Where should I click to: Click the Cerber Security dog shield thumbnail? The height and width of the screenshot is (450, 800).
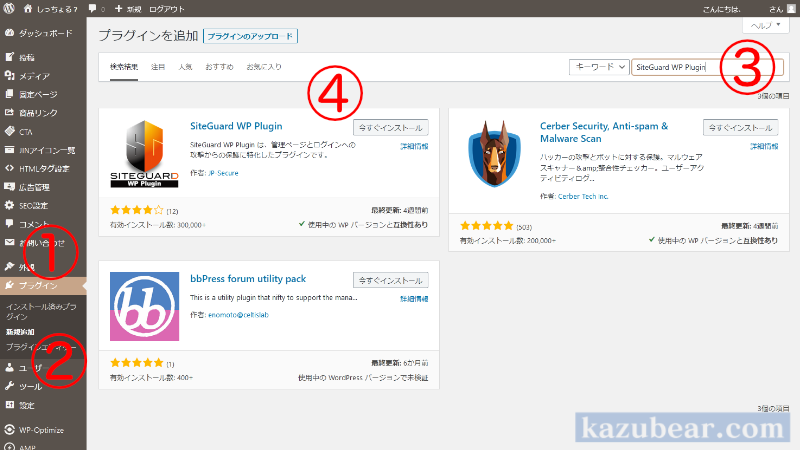[494, 154]
